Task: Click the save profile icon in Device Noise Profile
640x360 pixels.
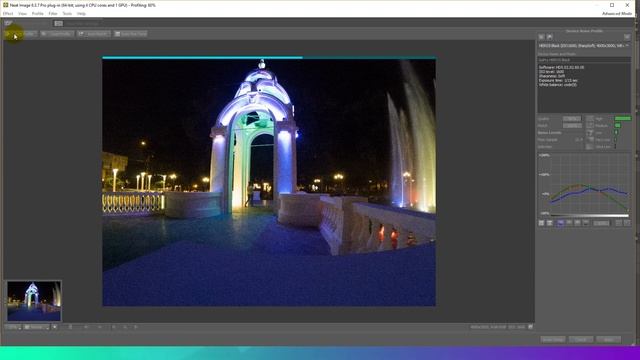Action: pos(549,37)
